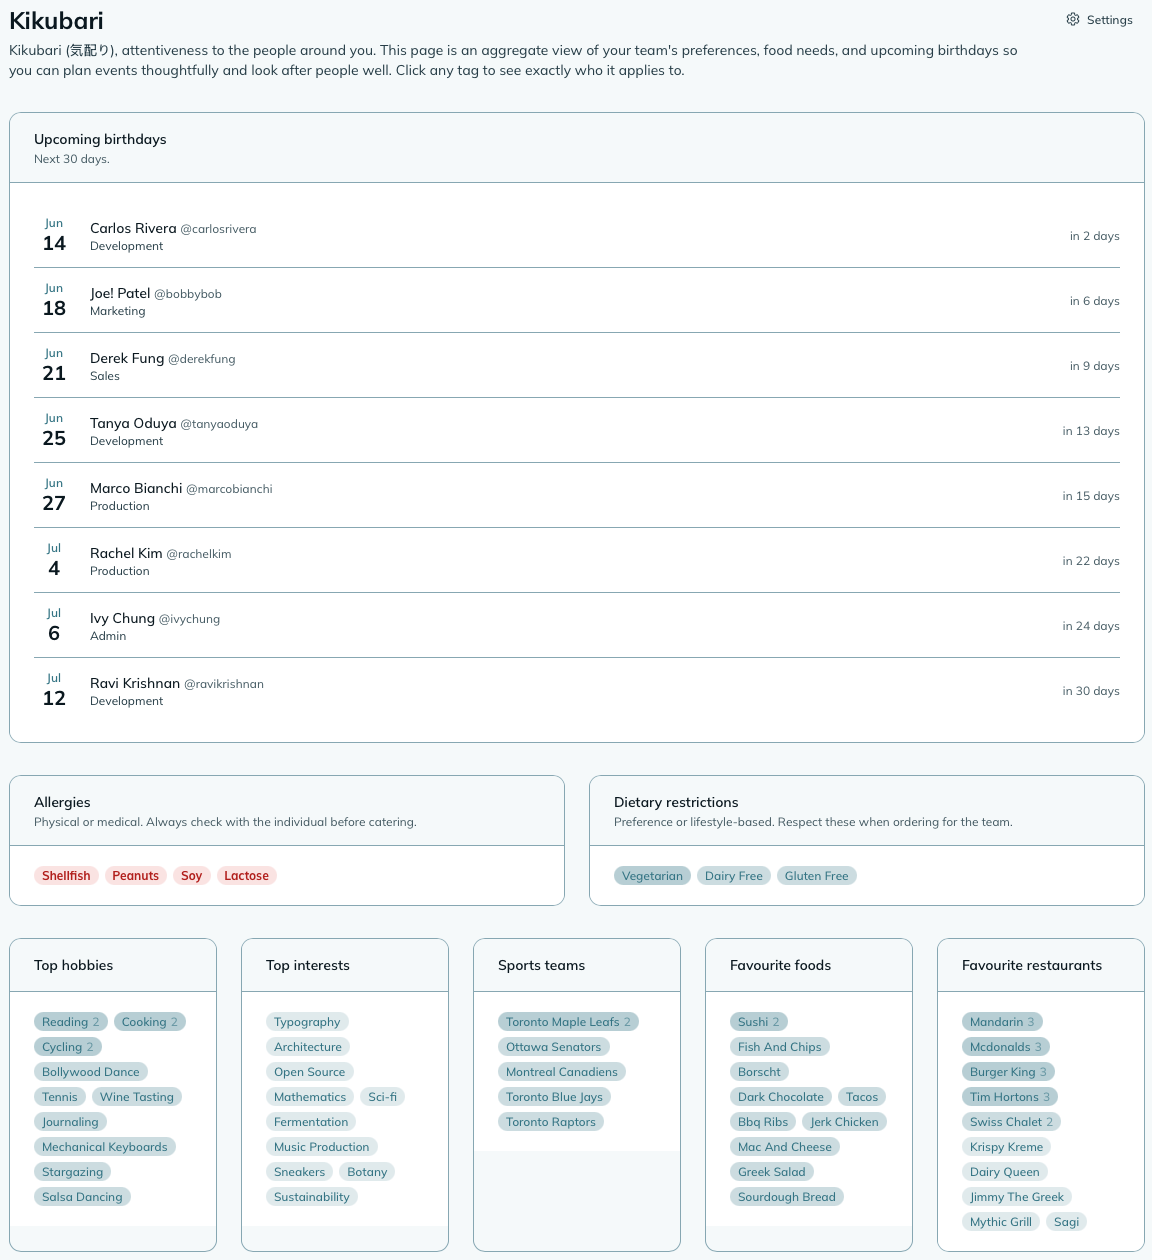This screenshot has height=1260, width=1152.
Task: Click the Sustainability tag
Action: 312,1197
